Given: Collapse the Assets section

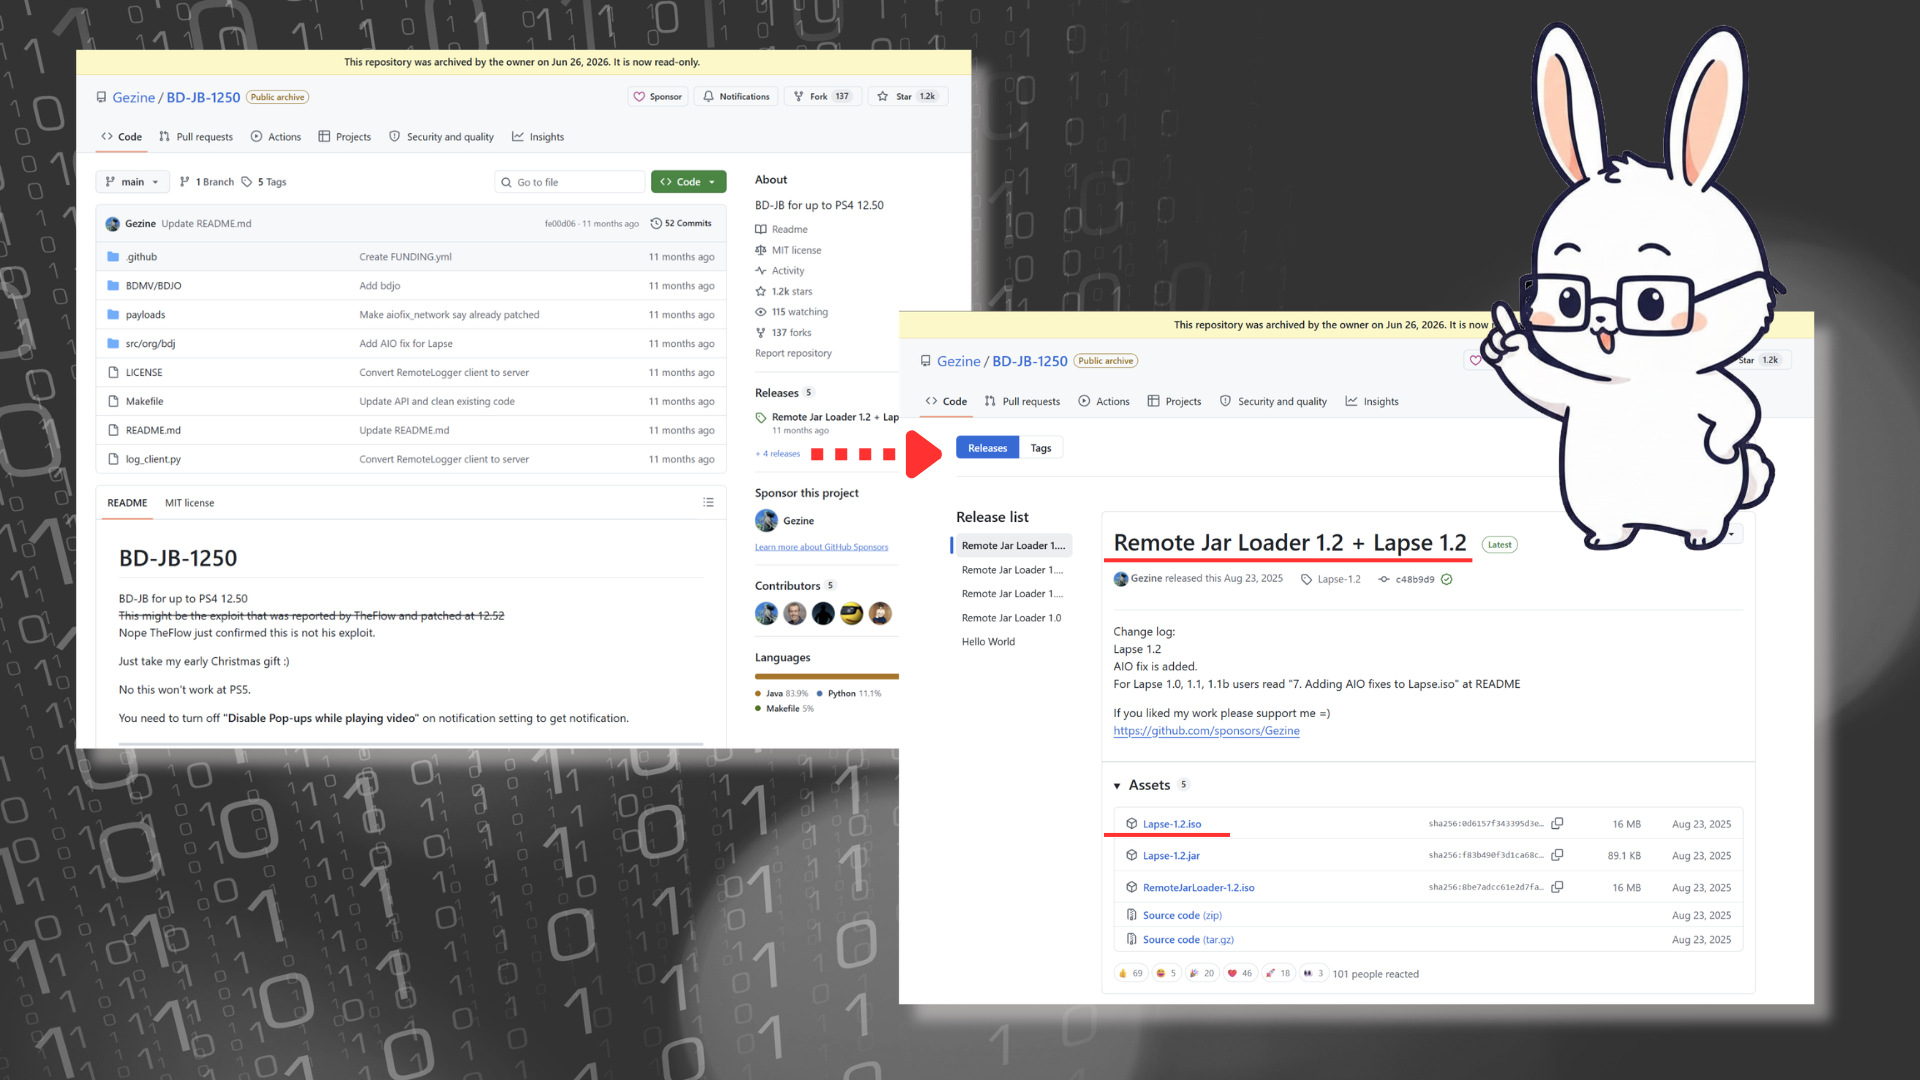Looking at the screenshot, I should click(x=1117, y=786).
